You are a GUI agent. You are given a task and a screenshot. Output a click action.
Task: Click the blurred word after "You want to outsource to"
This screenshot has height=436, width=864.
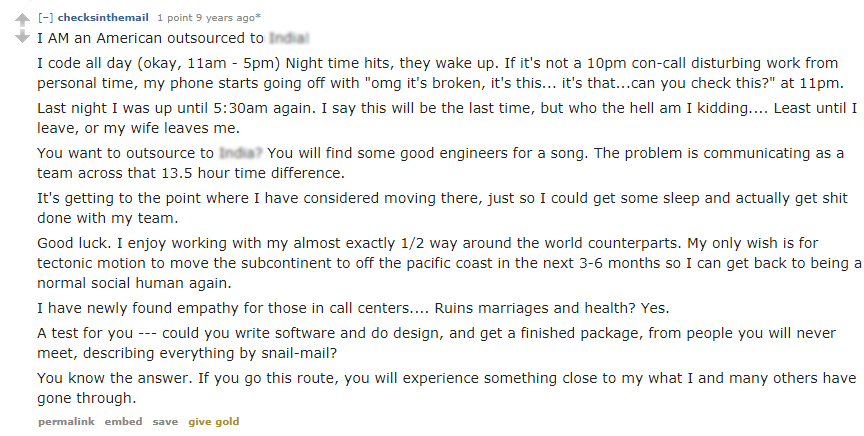[240, 153]
